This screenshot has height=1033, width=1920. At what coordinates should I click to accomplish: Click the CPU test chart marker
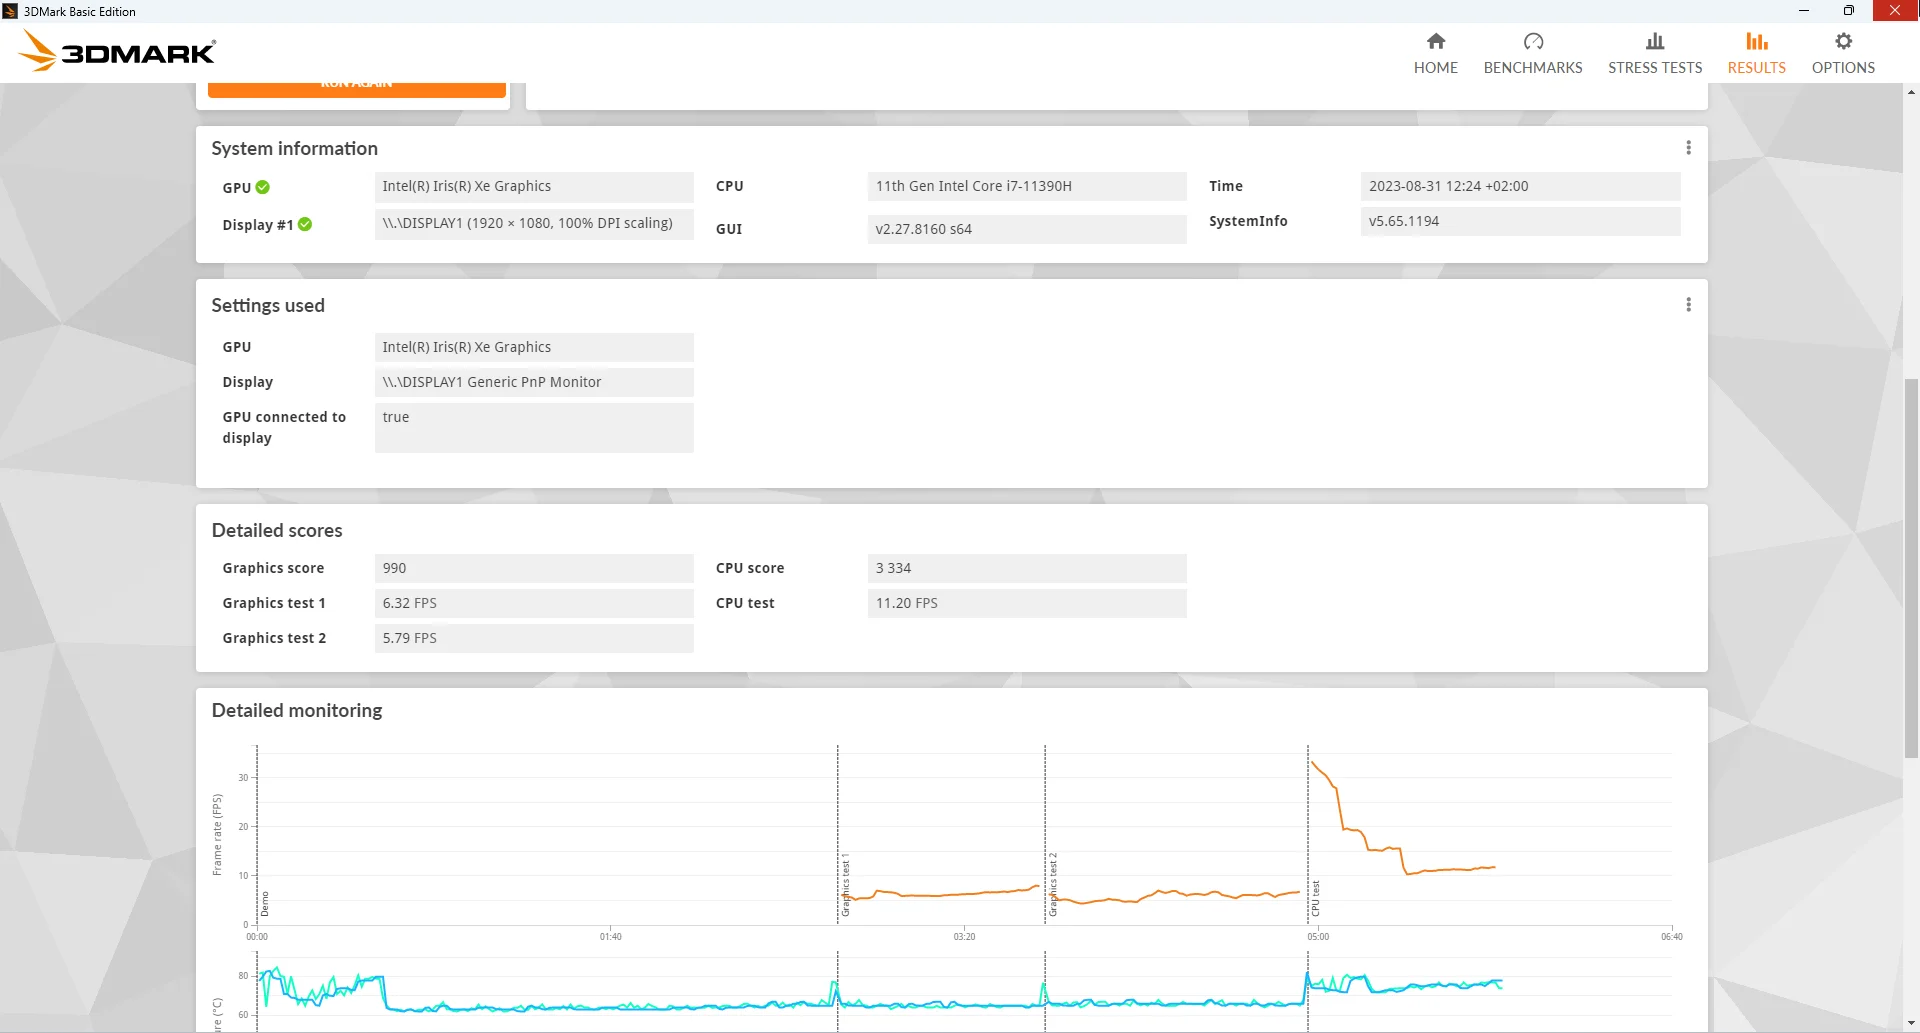pyautogui.click(x=1316, y=898)
